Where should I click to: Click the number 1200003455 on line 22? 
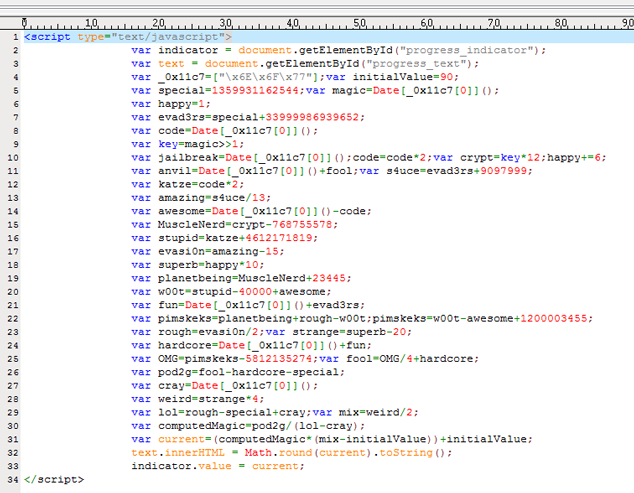tap(554, 319)
